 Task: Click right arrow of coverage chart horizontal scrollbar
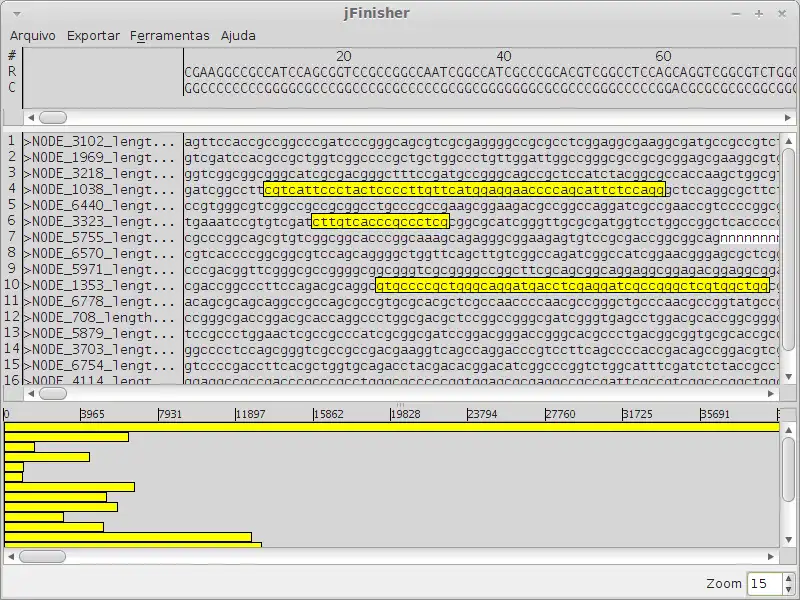click(x=771, y=557)
